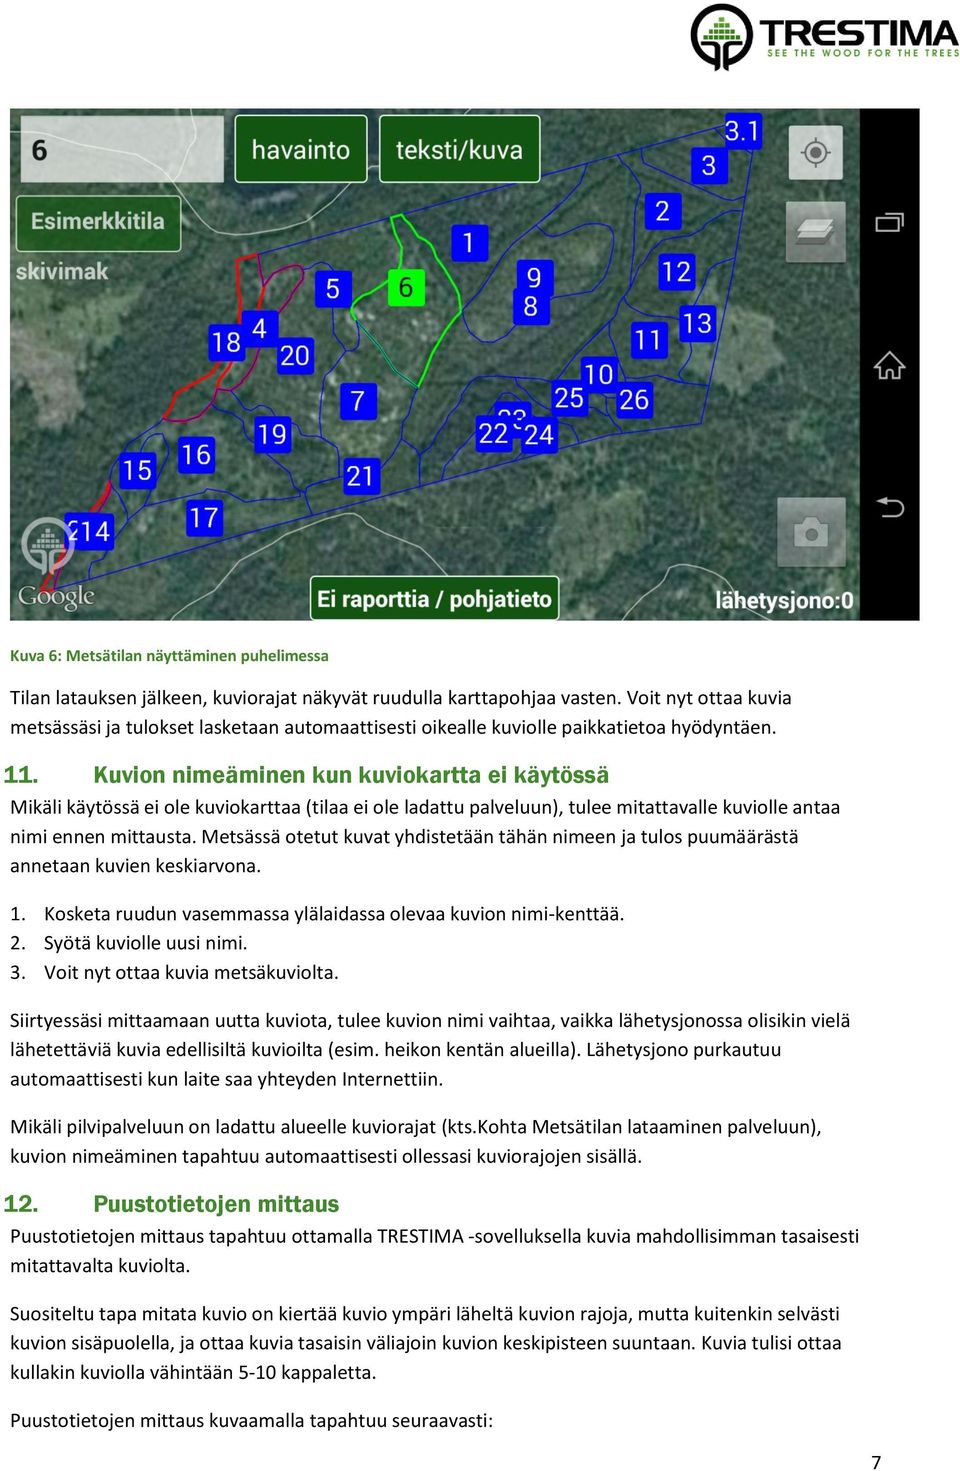Image resolution: width=960 pixels, height=1471 pixels.
Task: Select stand label 2 on map
Action: [x=662, y=211]
